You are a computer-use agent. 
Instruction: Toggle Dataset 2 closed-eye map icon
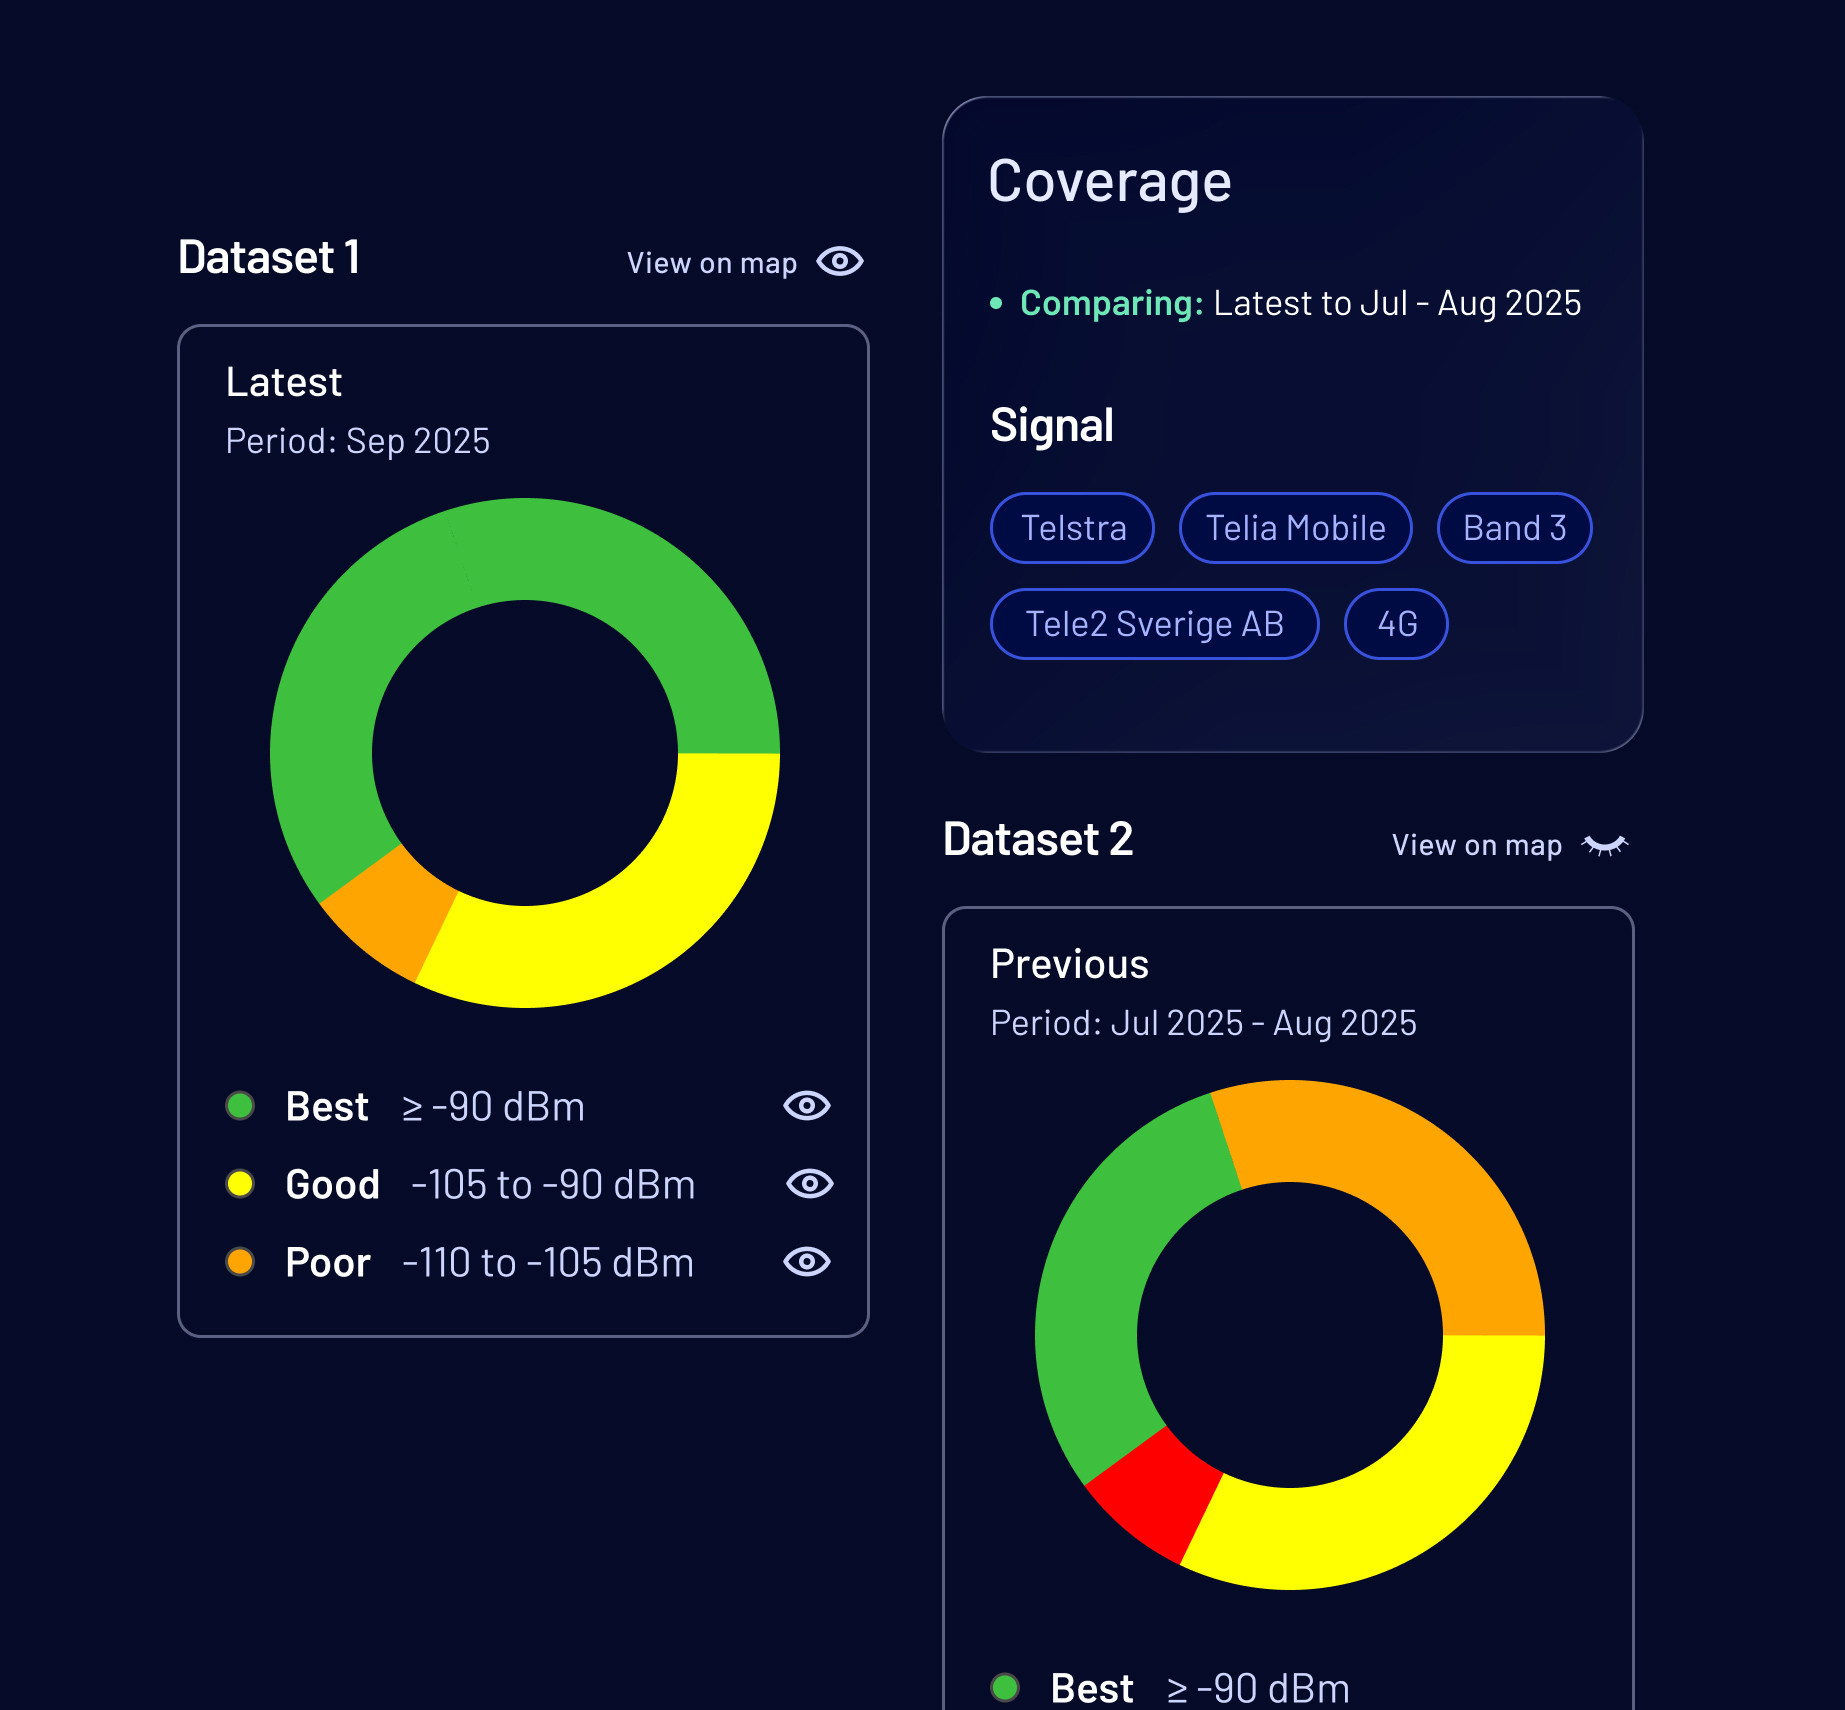1605,846
